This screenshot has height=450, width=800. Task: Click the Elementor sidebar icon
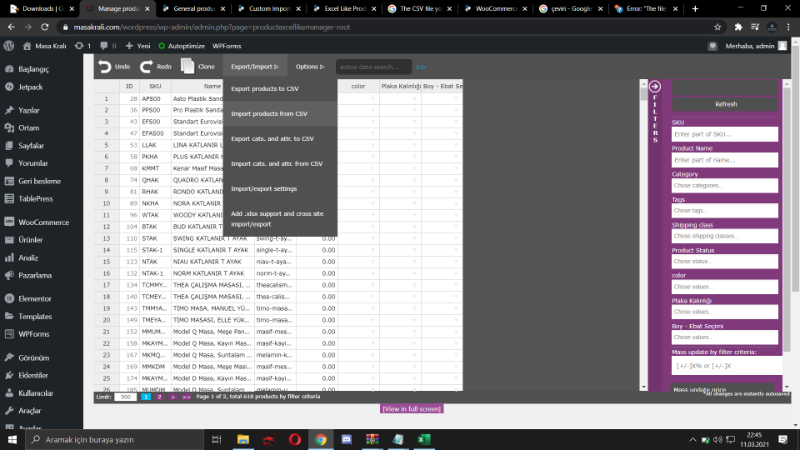pyautogui.click(x=9, y=298)
